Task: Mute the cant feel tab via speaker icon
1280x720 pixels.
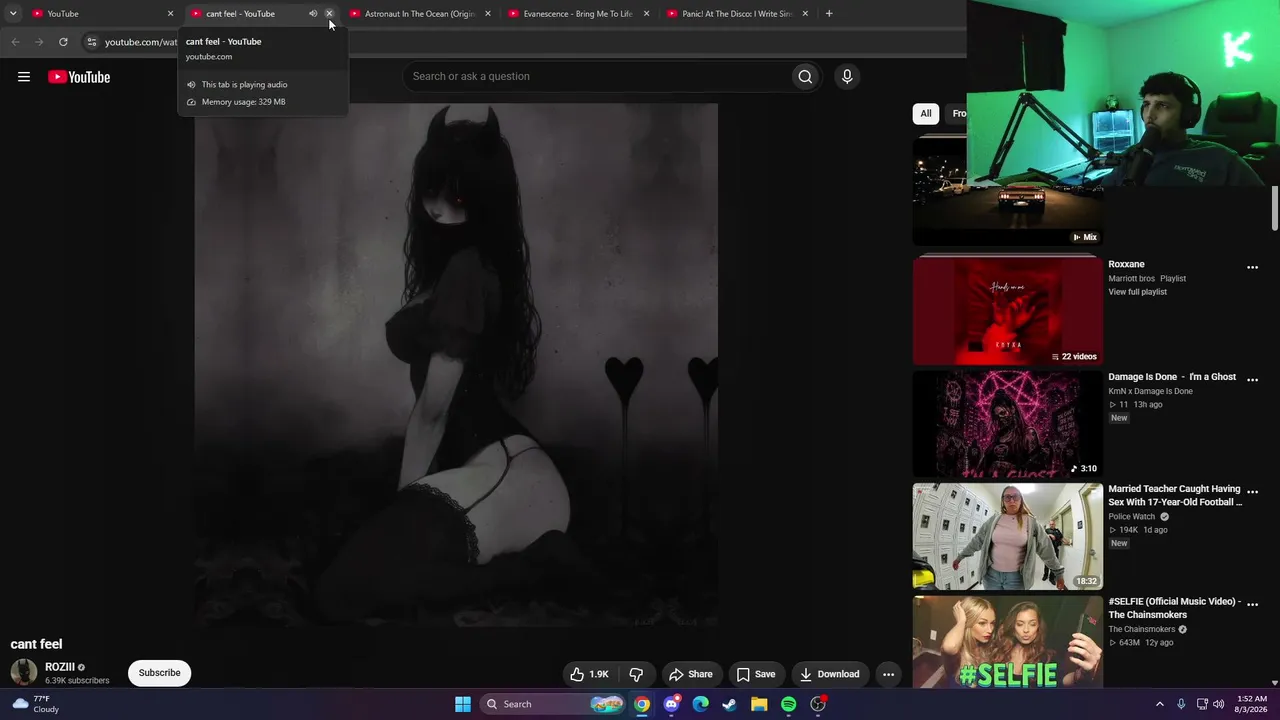Action: coord(313,14)
